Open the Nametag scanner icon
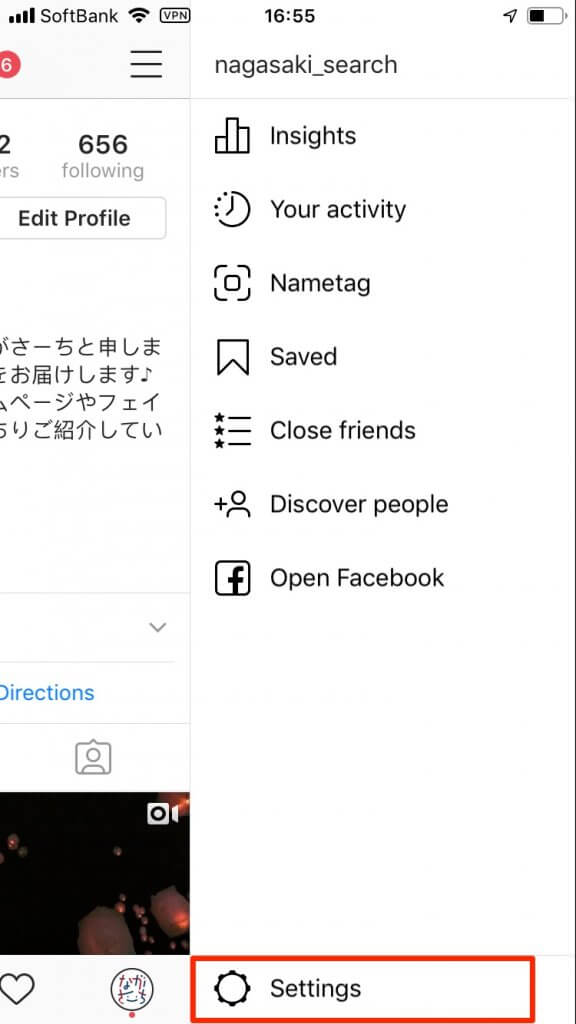 (232, 283)
